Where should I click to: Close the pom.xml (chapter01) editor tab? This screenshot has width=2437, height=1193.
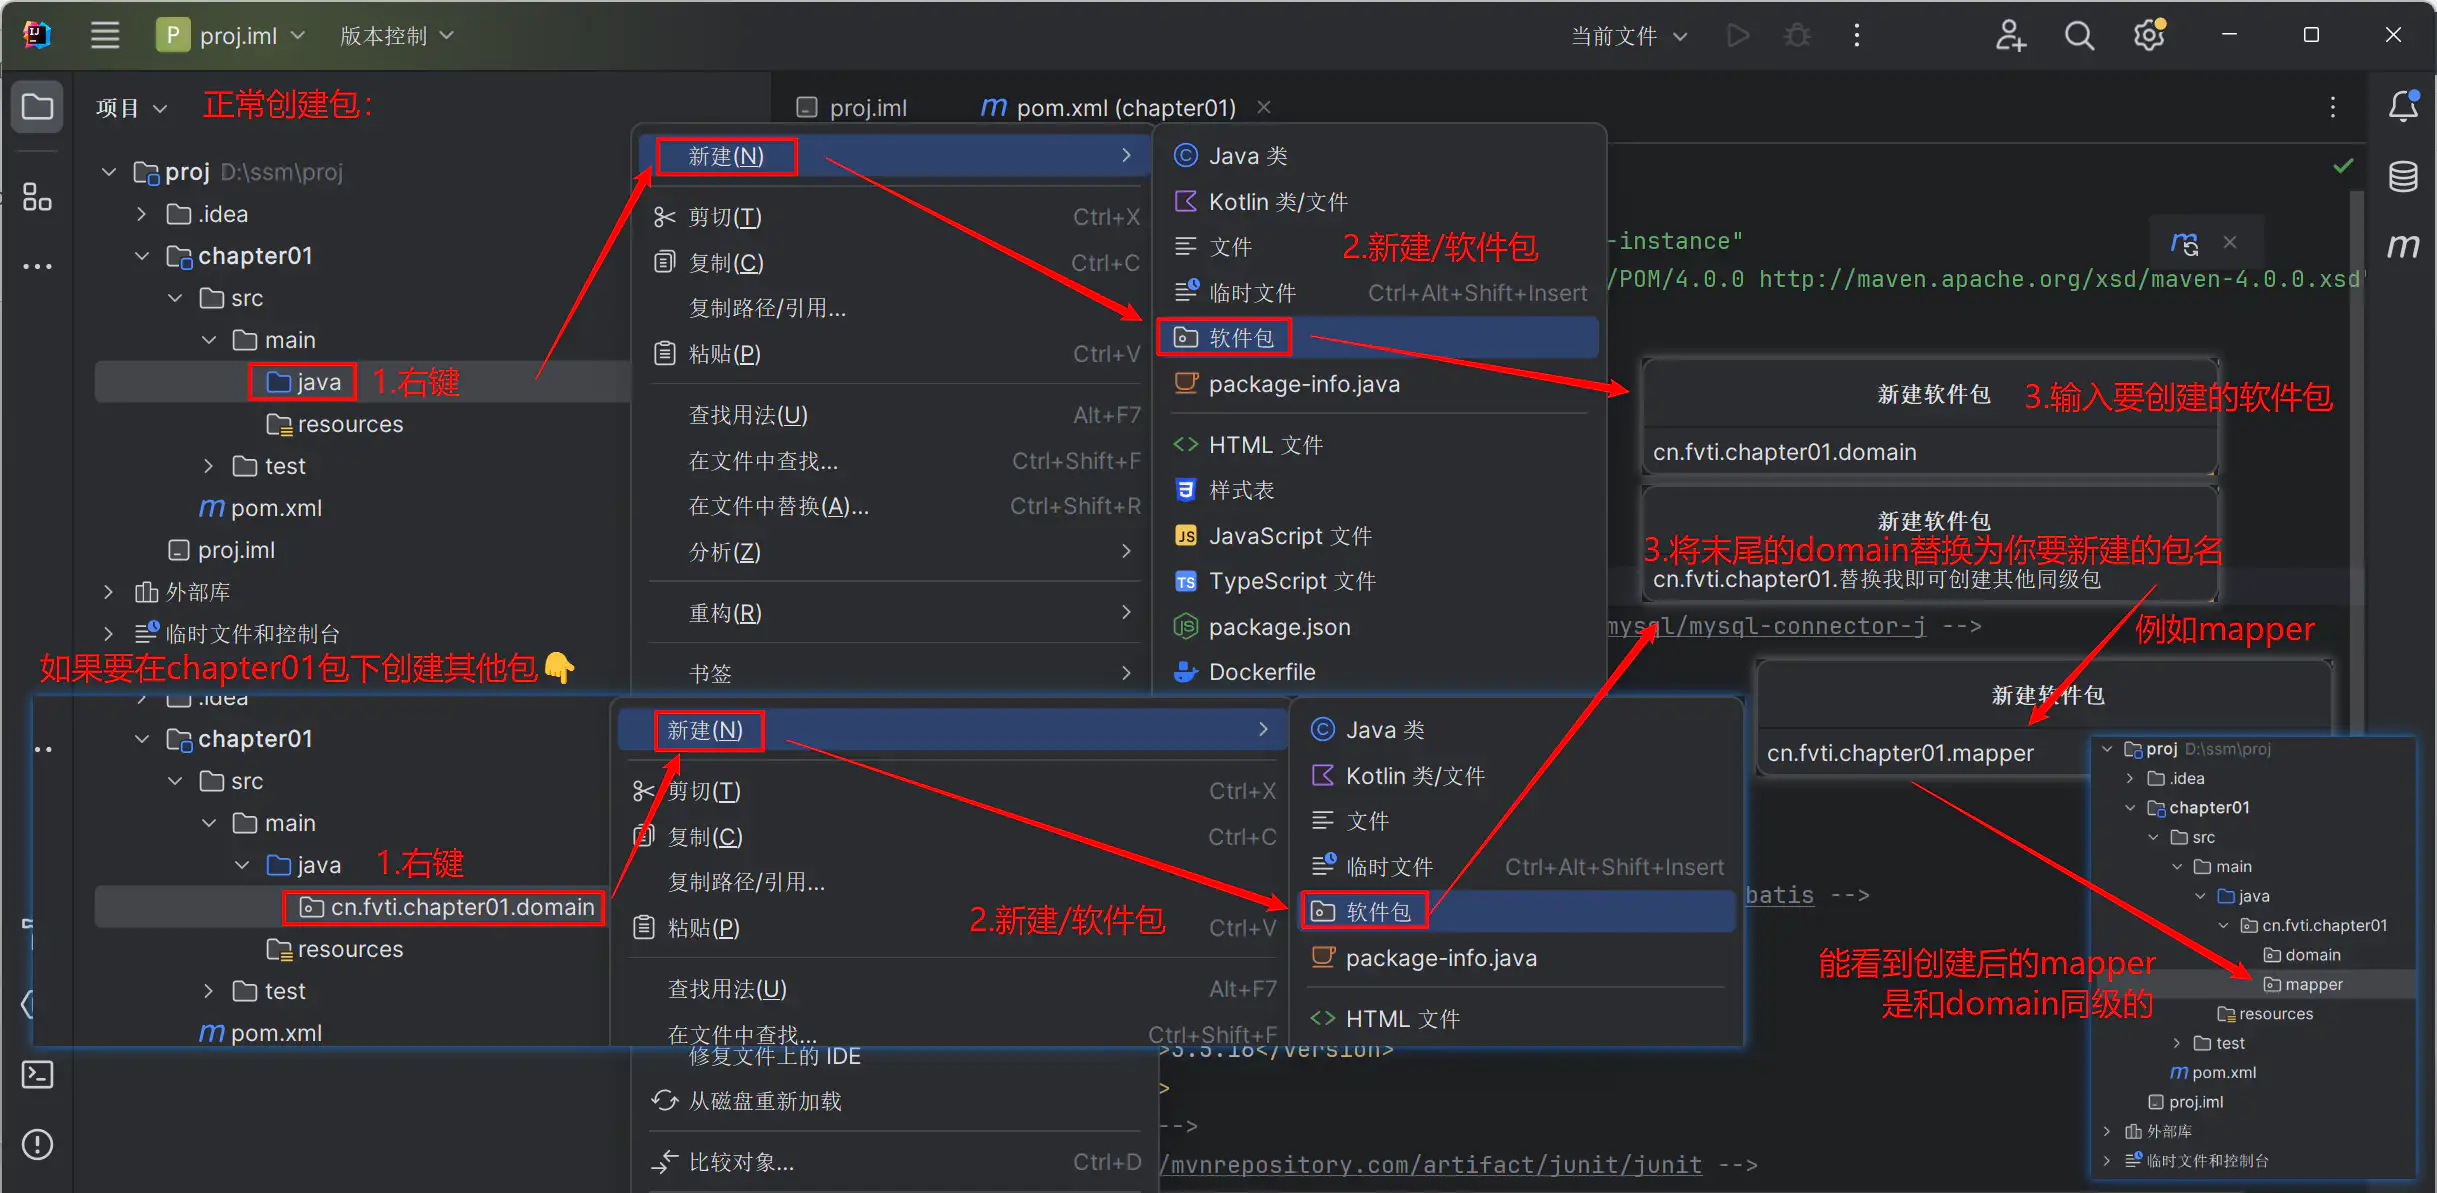[1264, 107]
